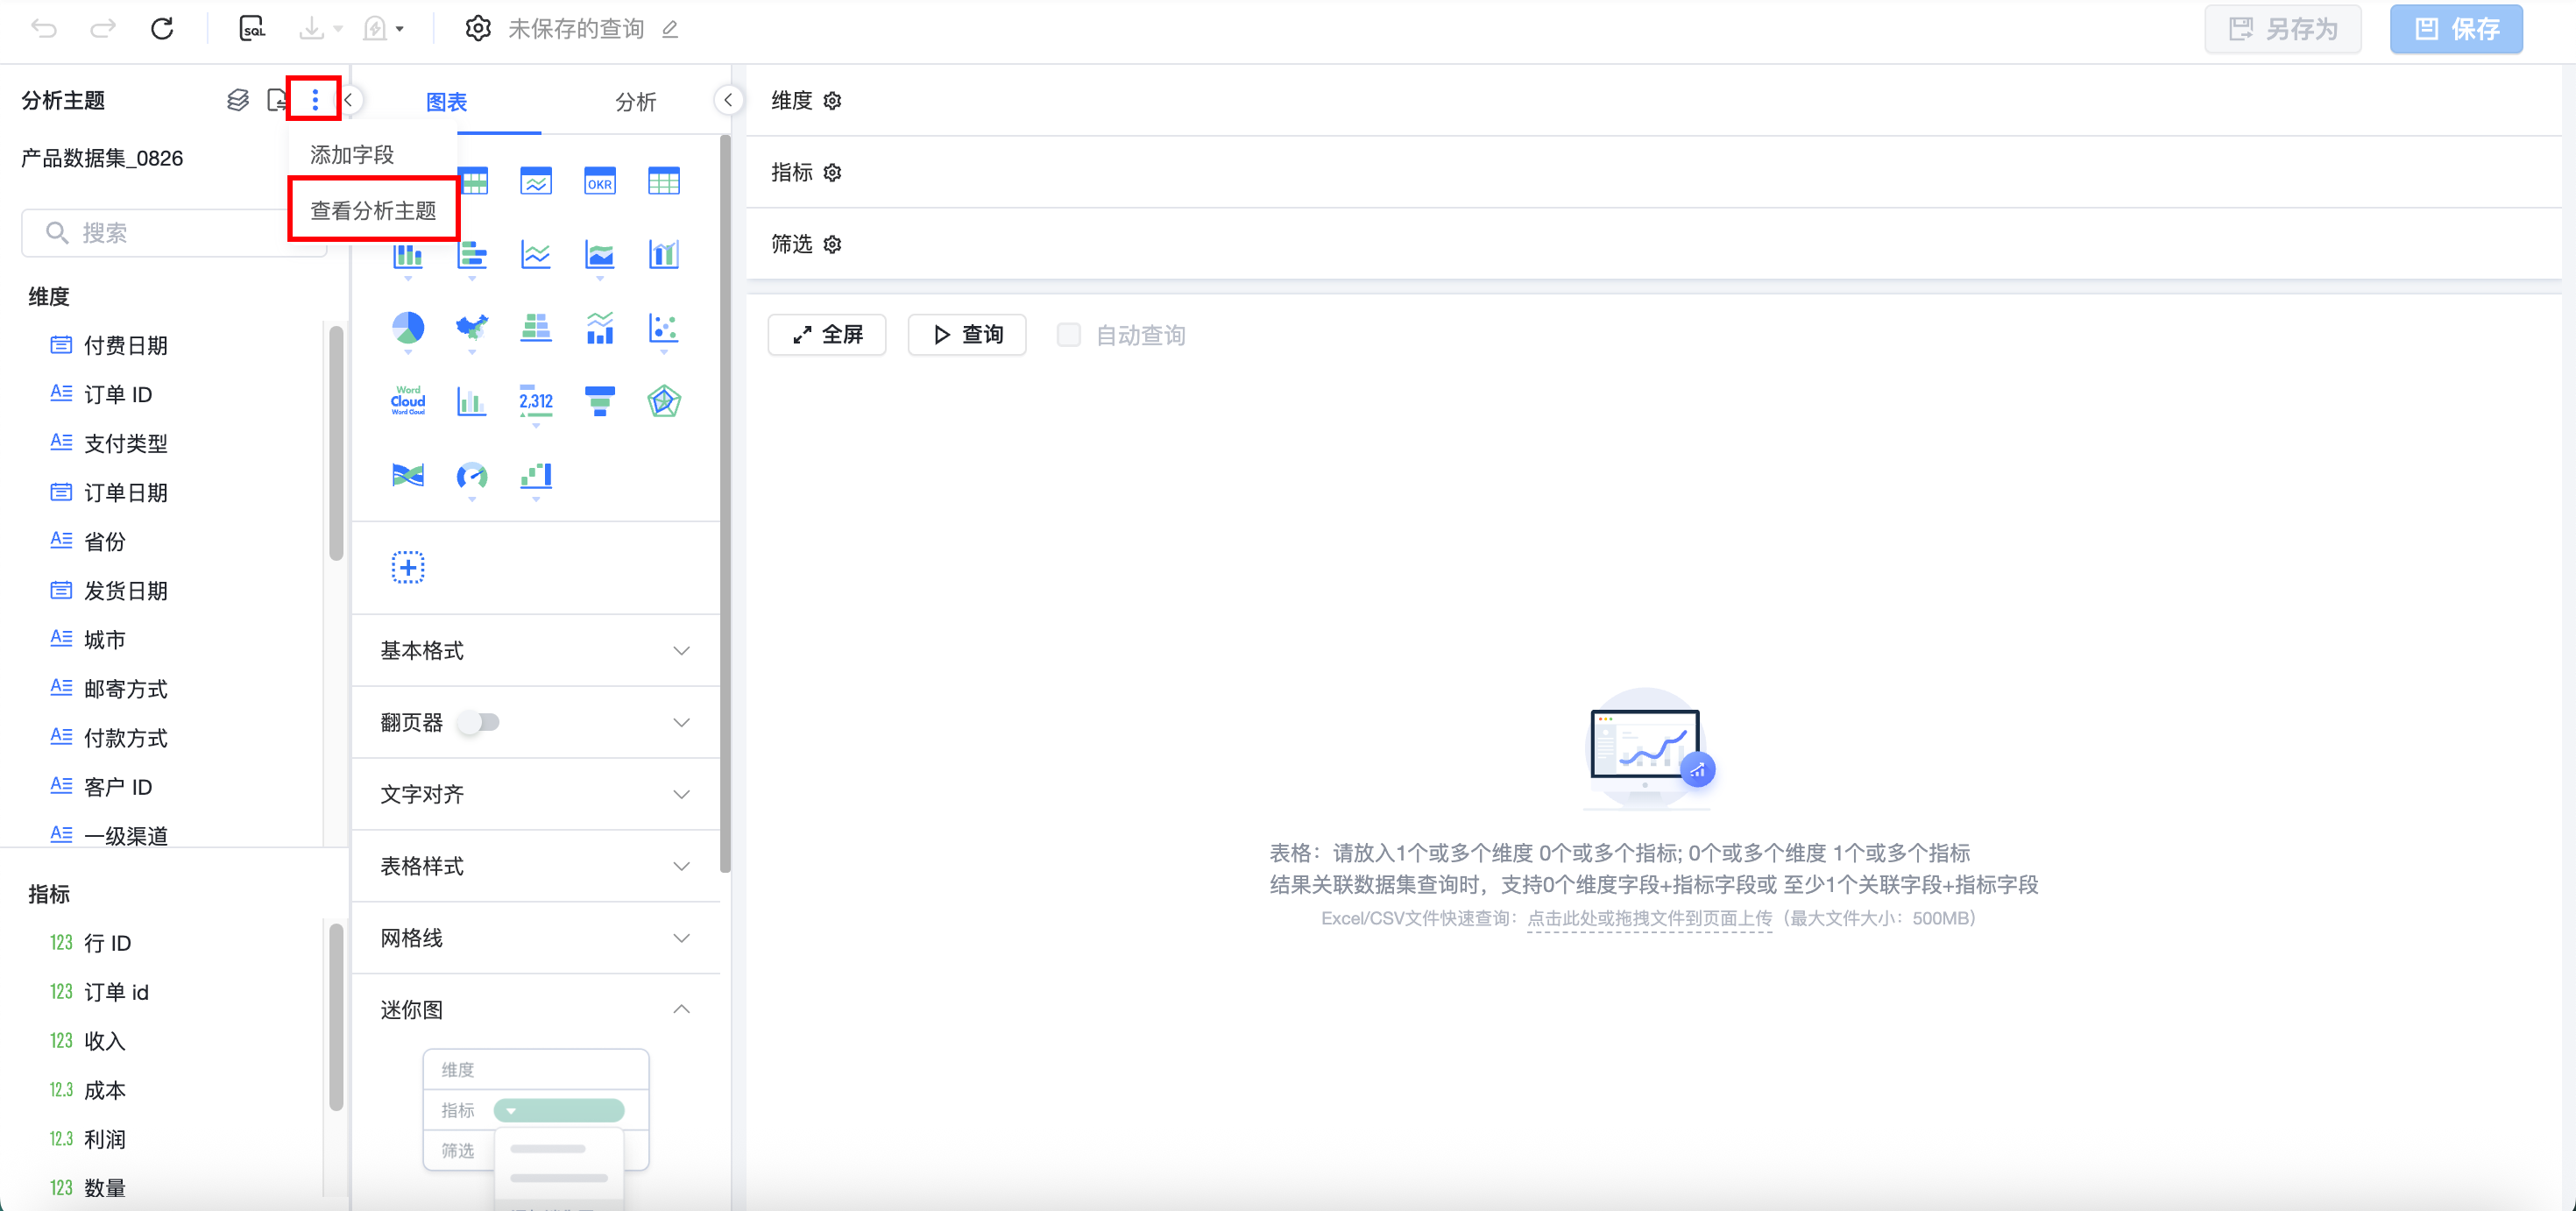The width and height of the screenshot is (2576, 1211).
Task: Choose 查看分析主题 from the menu
Action: coord(373,210)
